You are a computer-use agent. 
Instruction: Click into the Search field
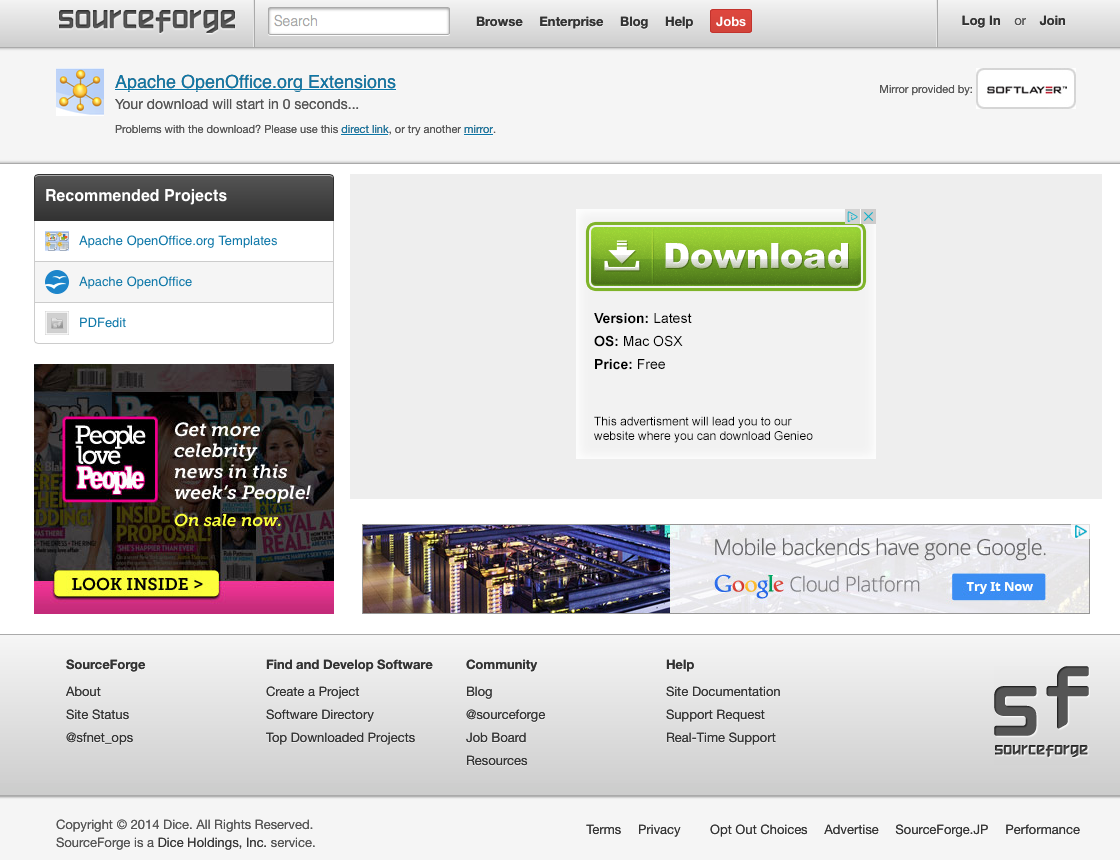tap(359, 21)
